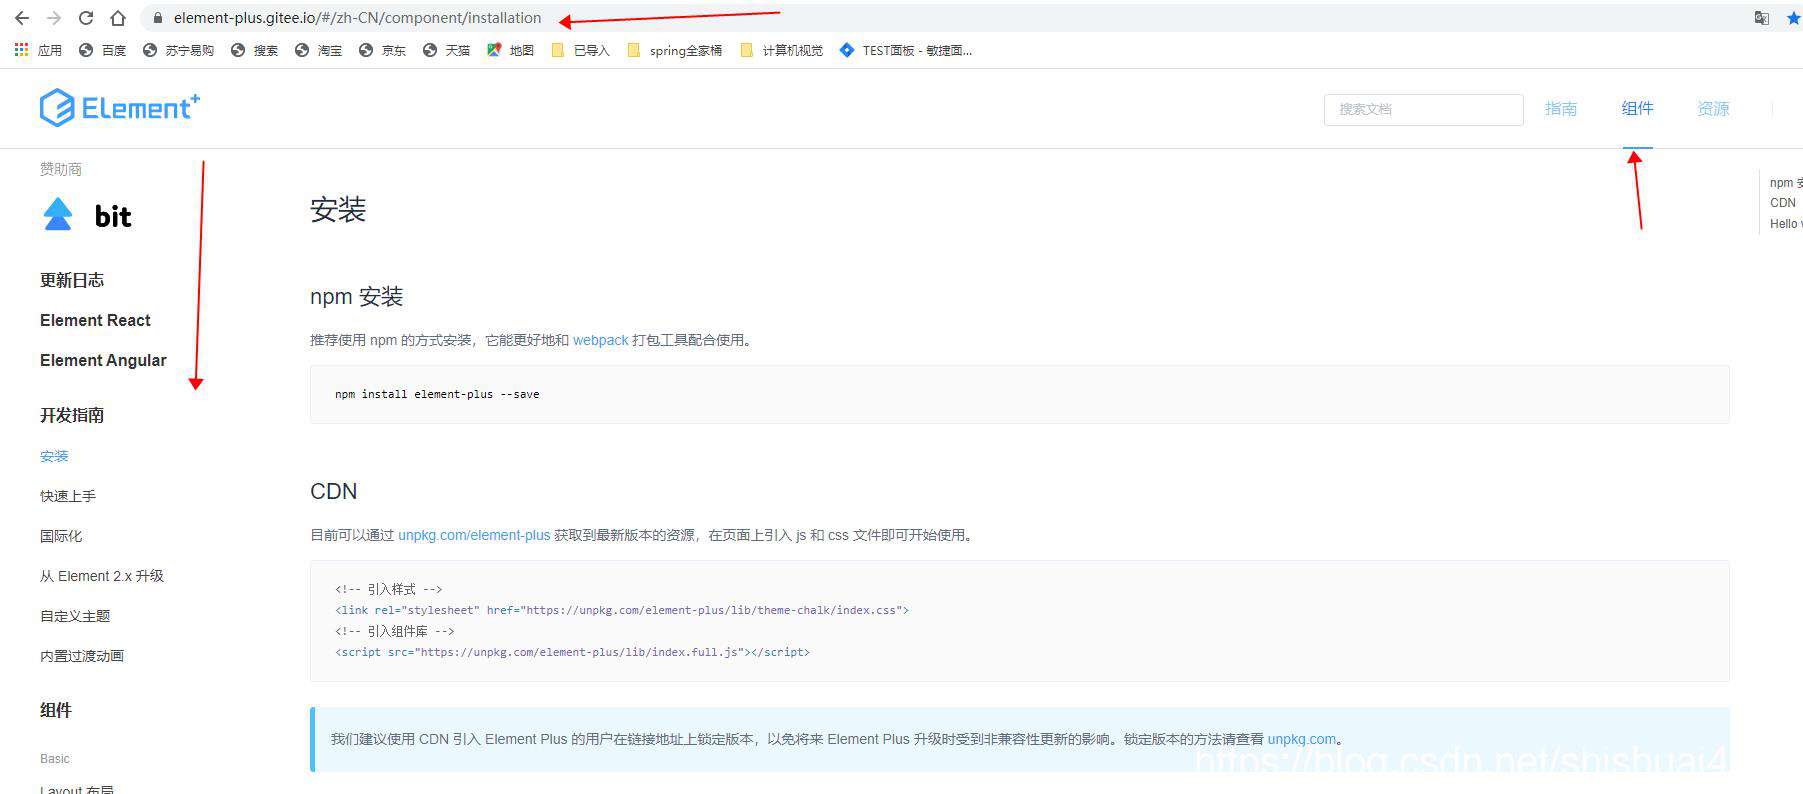Select 快速上手 in the sidebar
The image size is (1803, 794).
pyautogui.click(x=68, y=496)
